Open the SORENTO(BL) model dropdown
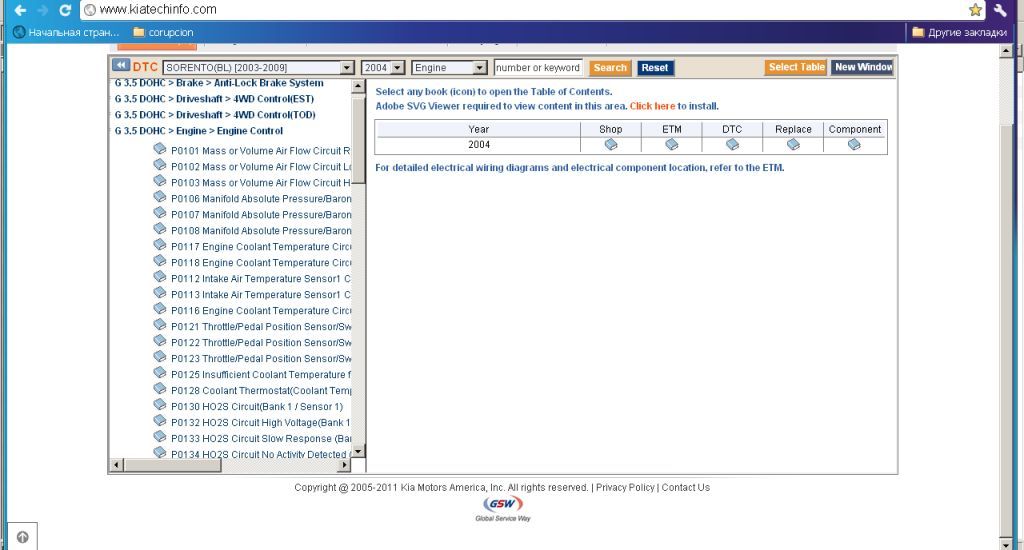The width and height of the screenshot is (1024, 550). [x=258, y=68]
